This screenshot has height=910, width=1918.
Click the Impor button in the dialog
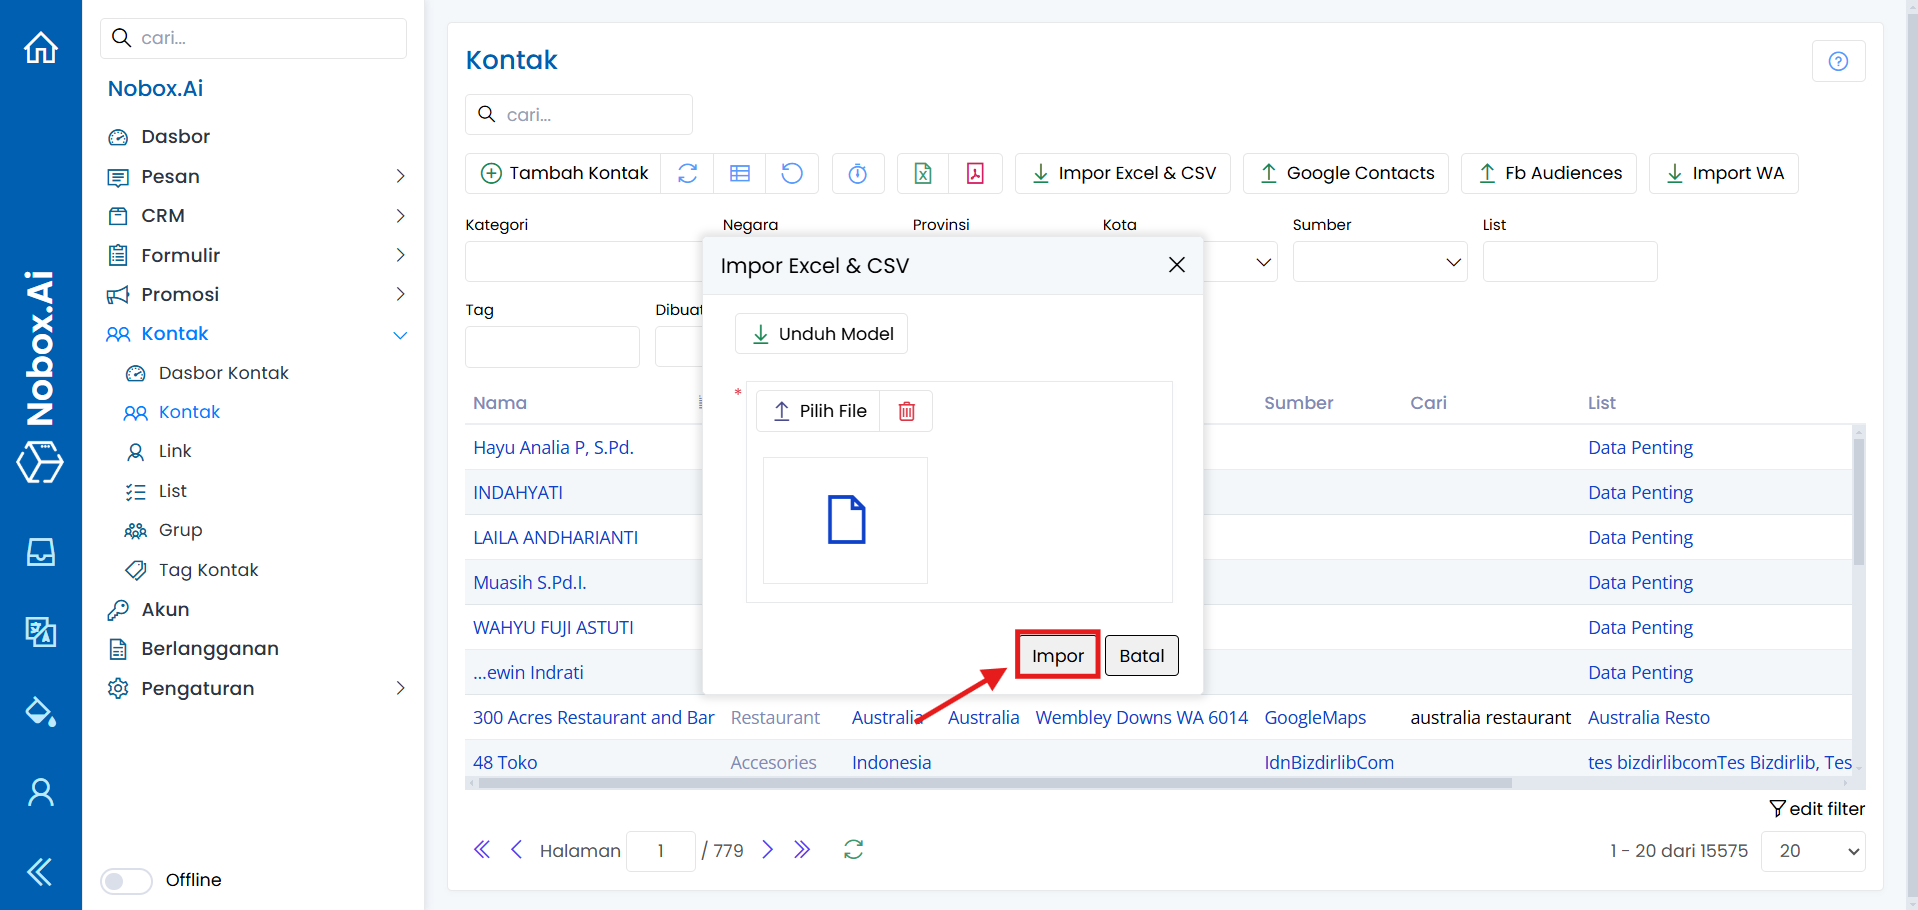pos(1057,656)
